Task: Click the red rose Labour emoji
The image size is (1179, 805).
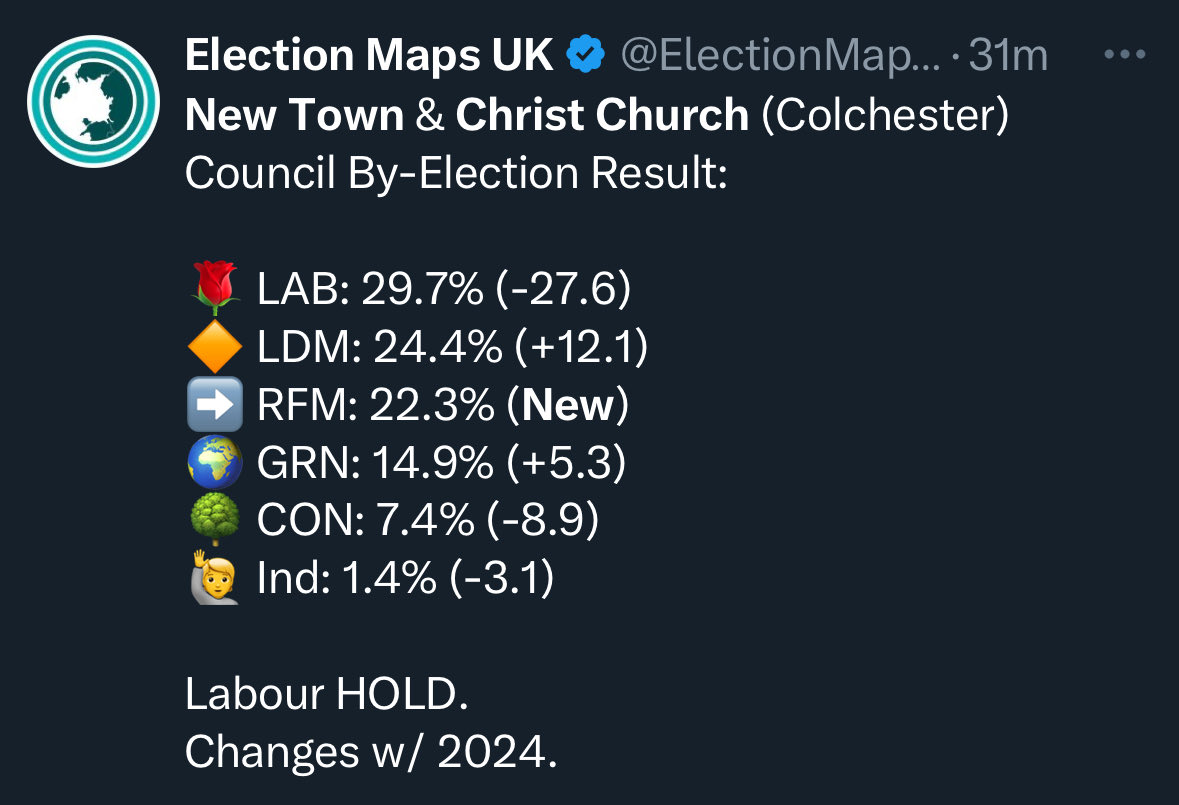Action: 215,289
